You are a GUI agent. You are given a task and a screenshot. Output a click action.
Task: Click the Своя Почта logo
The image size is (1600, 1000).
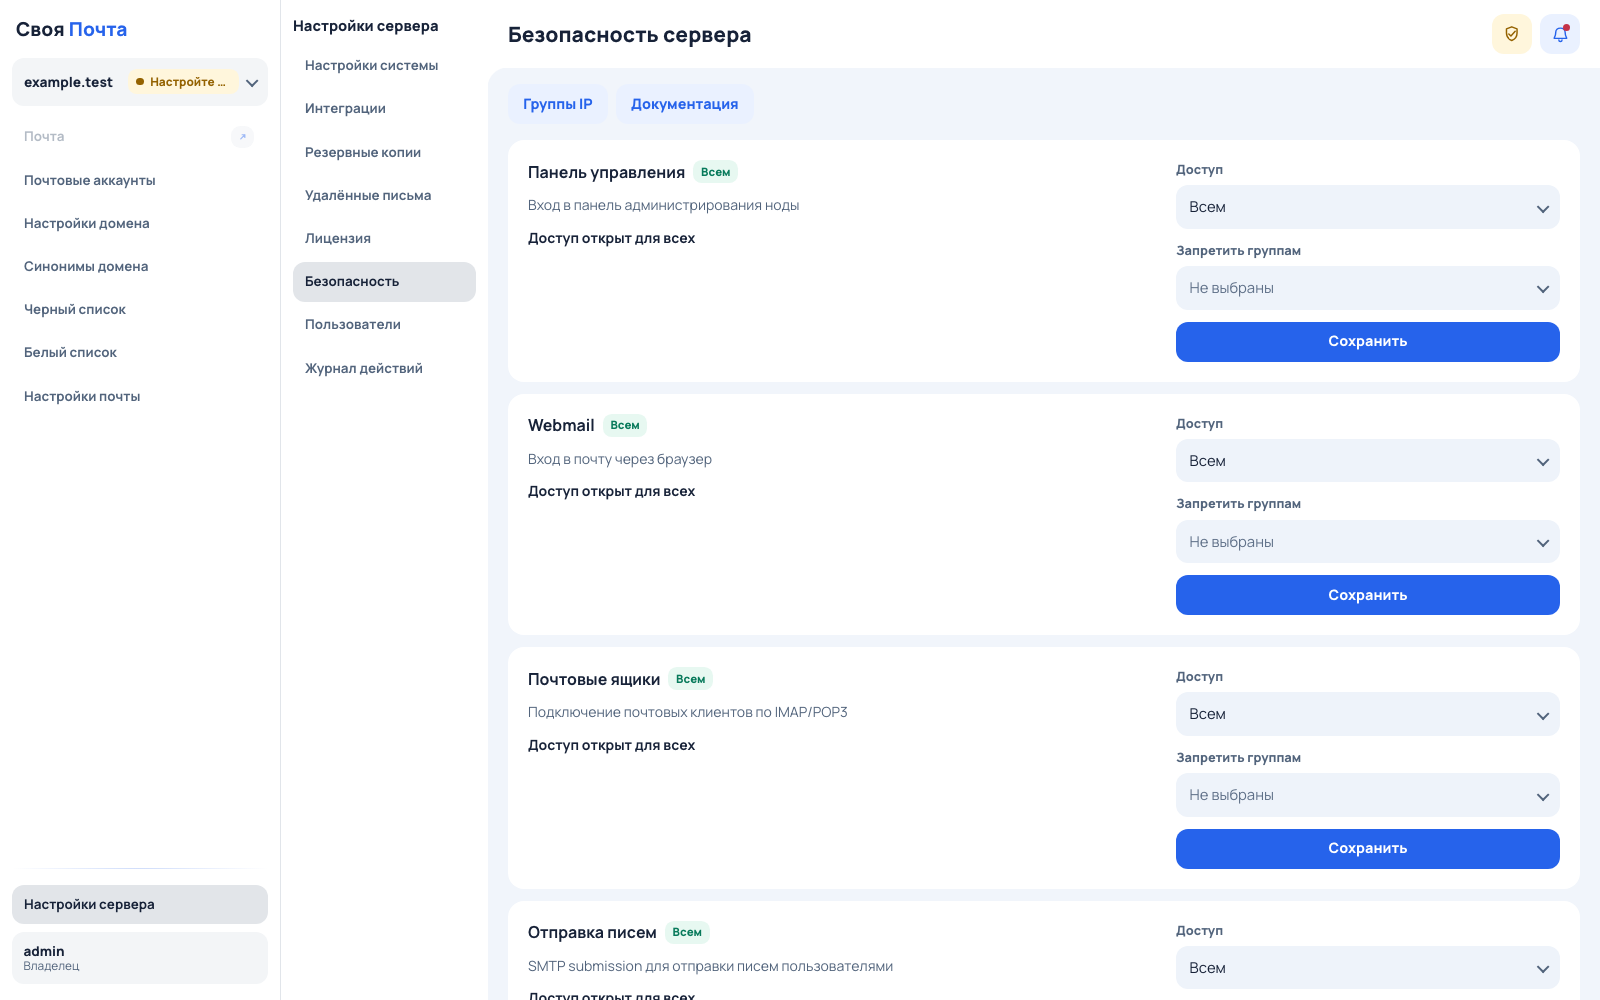71,30
